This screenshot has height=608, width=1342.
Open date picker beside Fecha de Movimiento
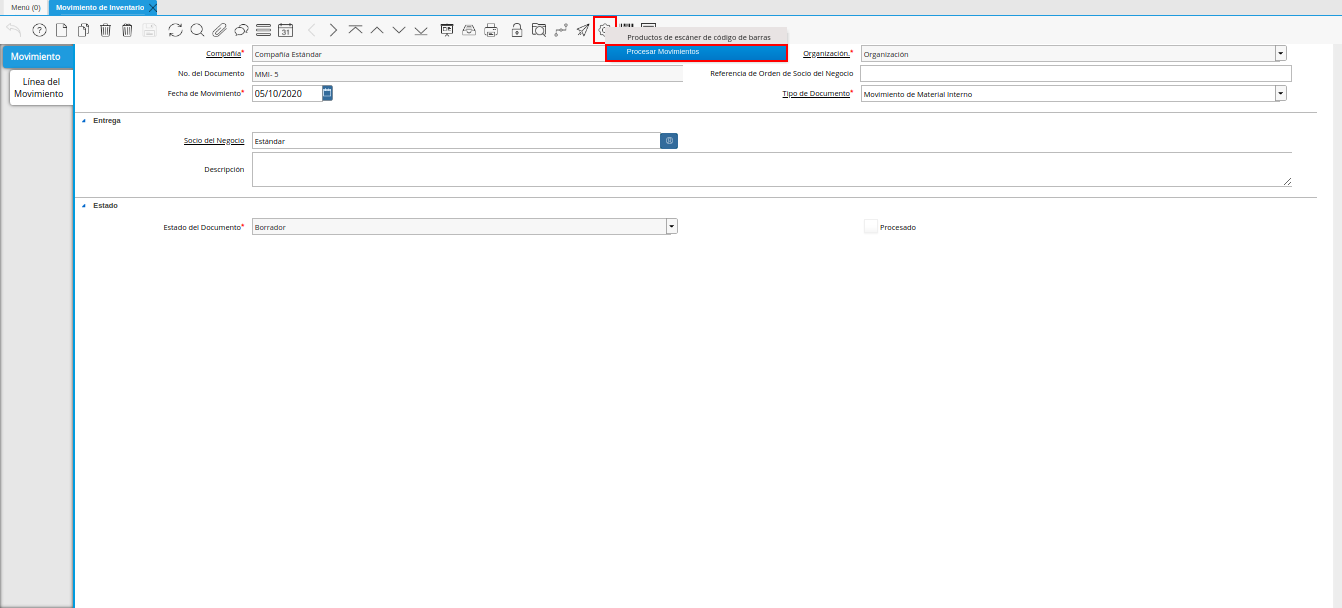click(x=327, y=93)
